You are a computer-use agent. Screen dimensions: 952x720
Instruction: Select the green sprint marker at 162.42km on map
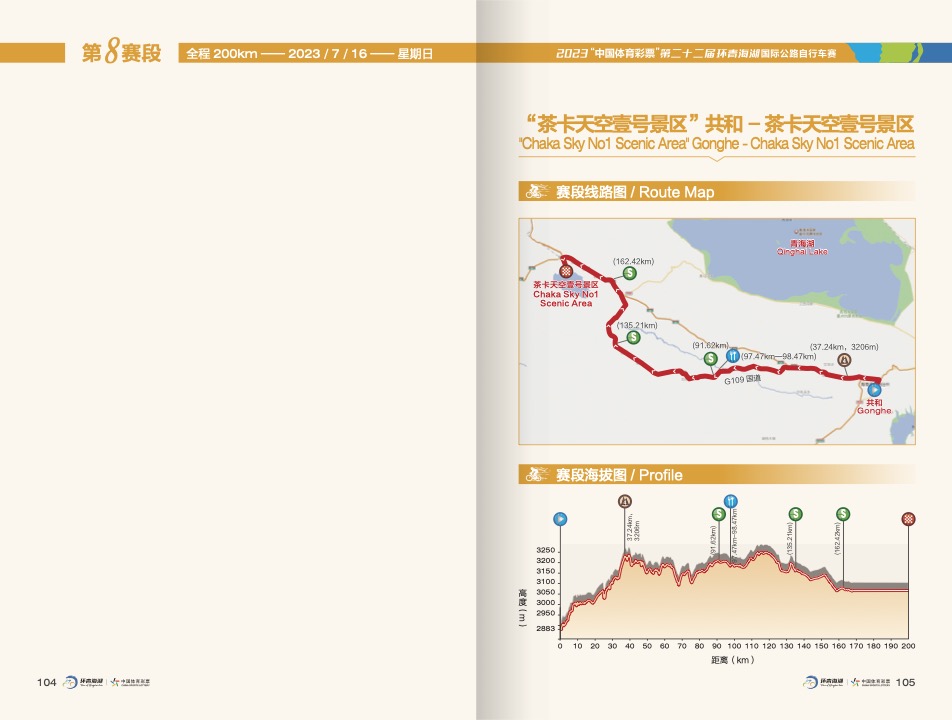(x=630, y=273)
